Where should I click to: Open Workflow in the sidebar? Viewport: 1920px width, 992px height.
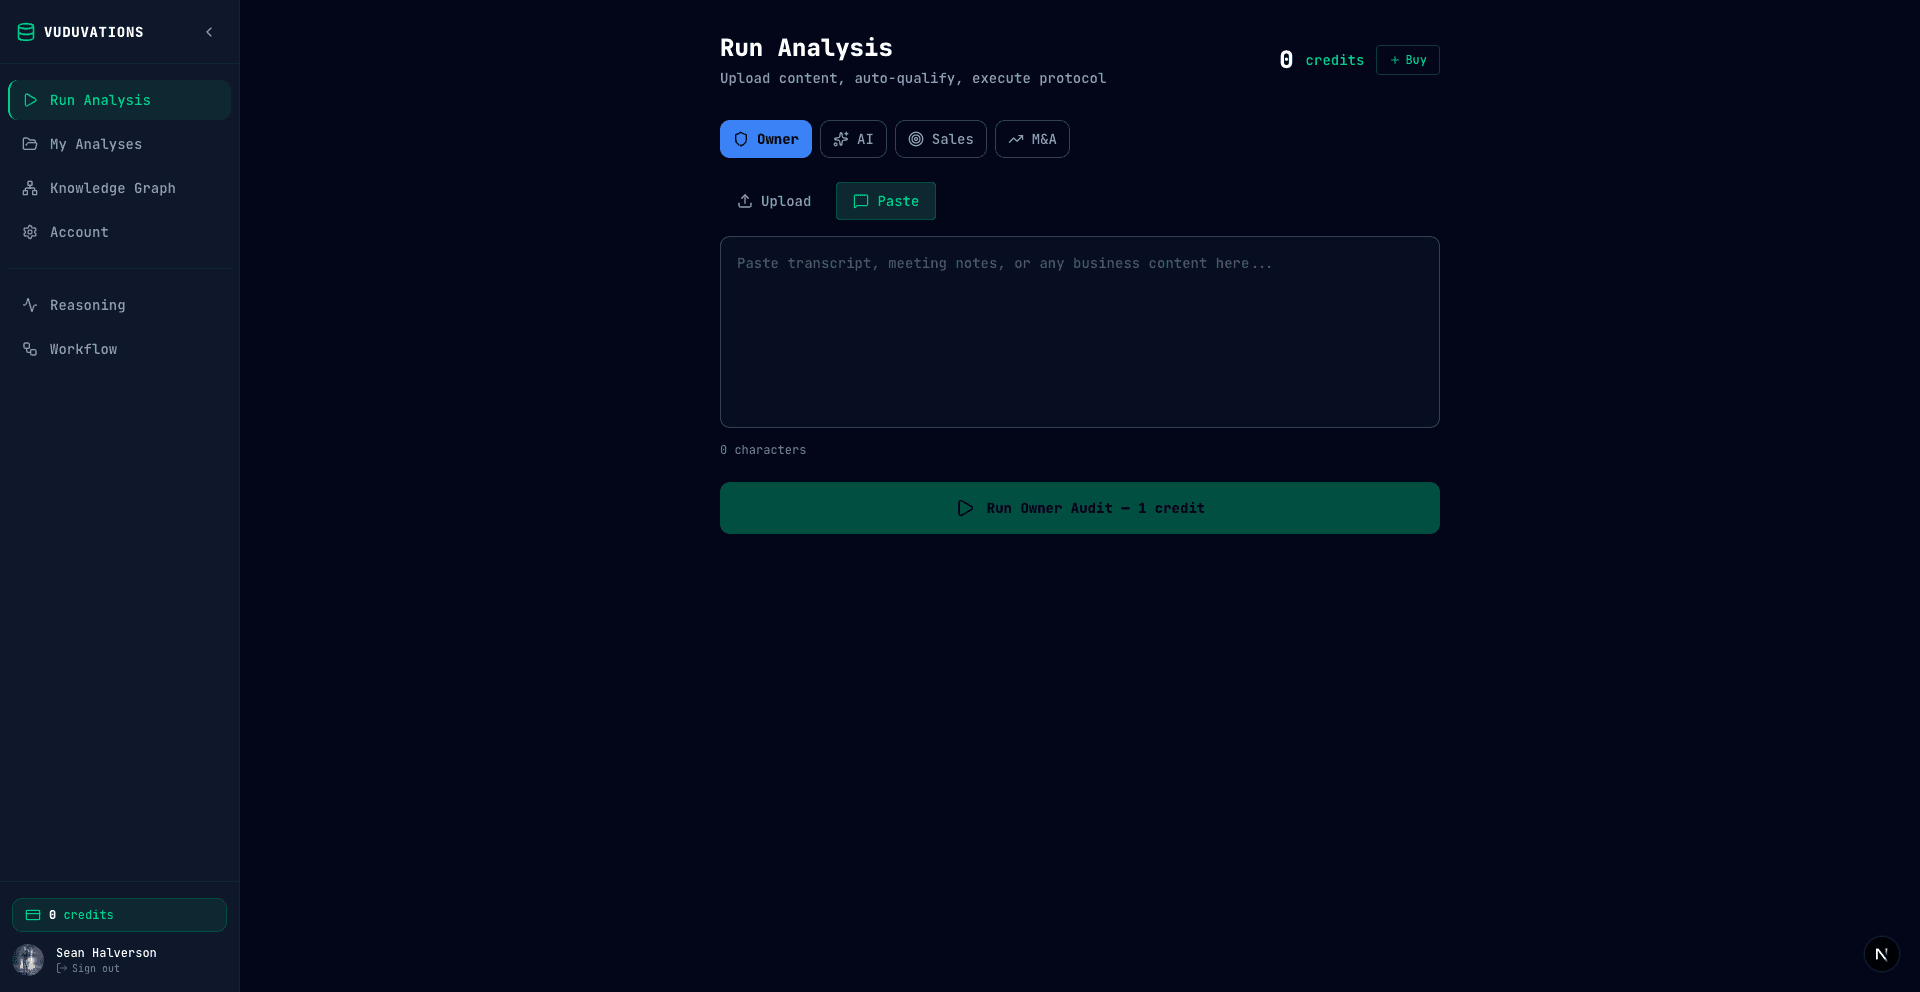(x=119, y=349)
